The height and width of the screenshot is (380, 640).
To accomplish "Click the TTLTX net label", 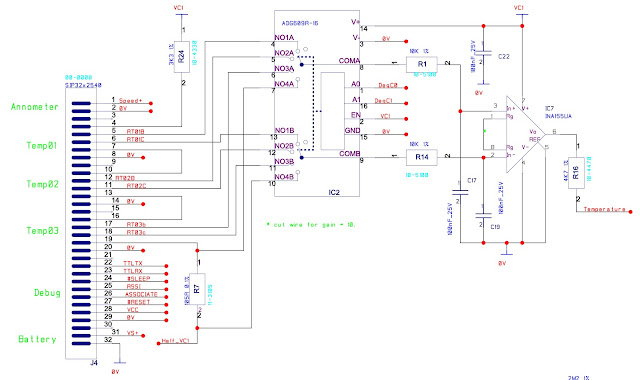I will 133,264.
